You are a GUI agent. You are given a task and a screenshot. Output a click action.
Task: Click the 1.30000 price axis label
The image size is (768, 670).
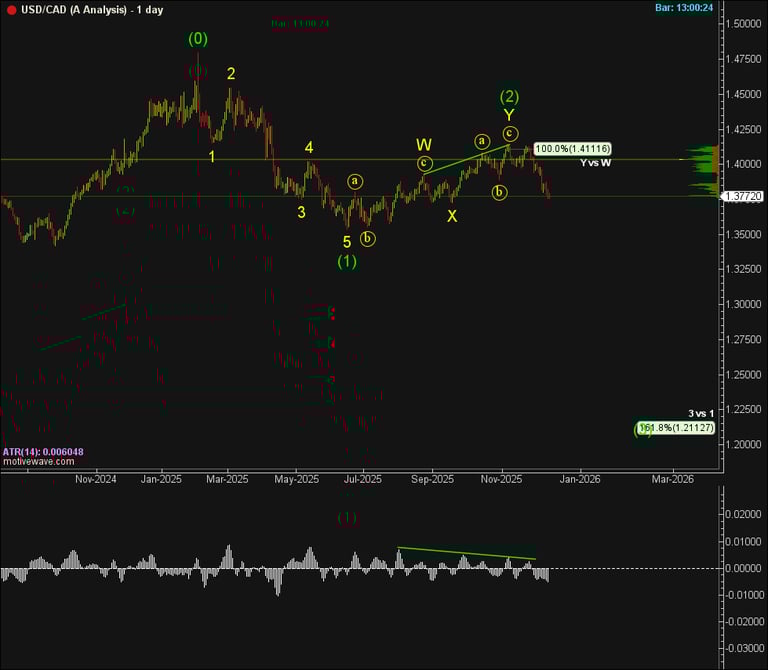point(744,304)
